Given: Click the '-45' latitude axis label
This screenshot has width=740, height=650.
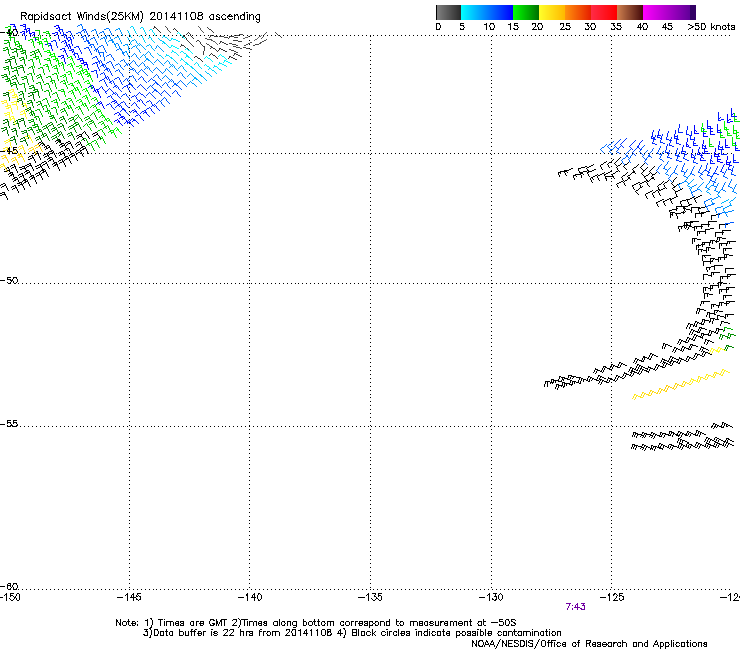Looking at the screenshot, I should click(x=9, y=150).
